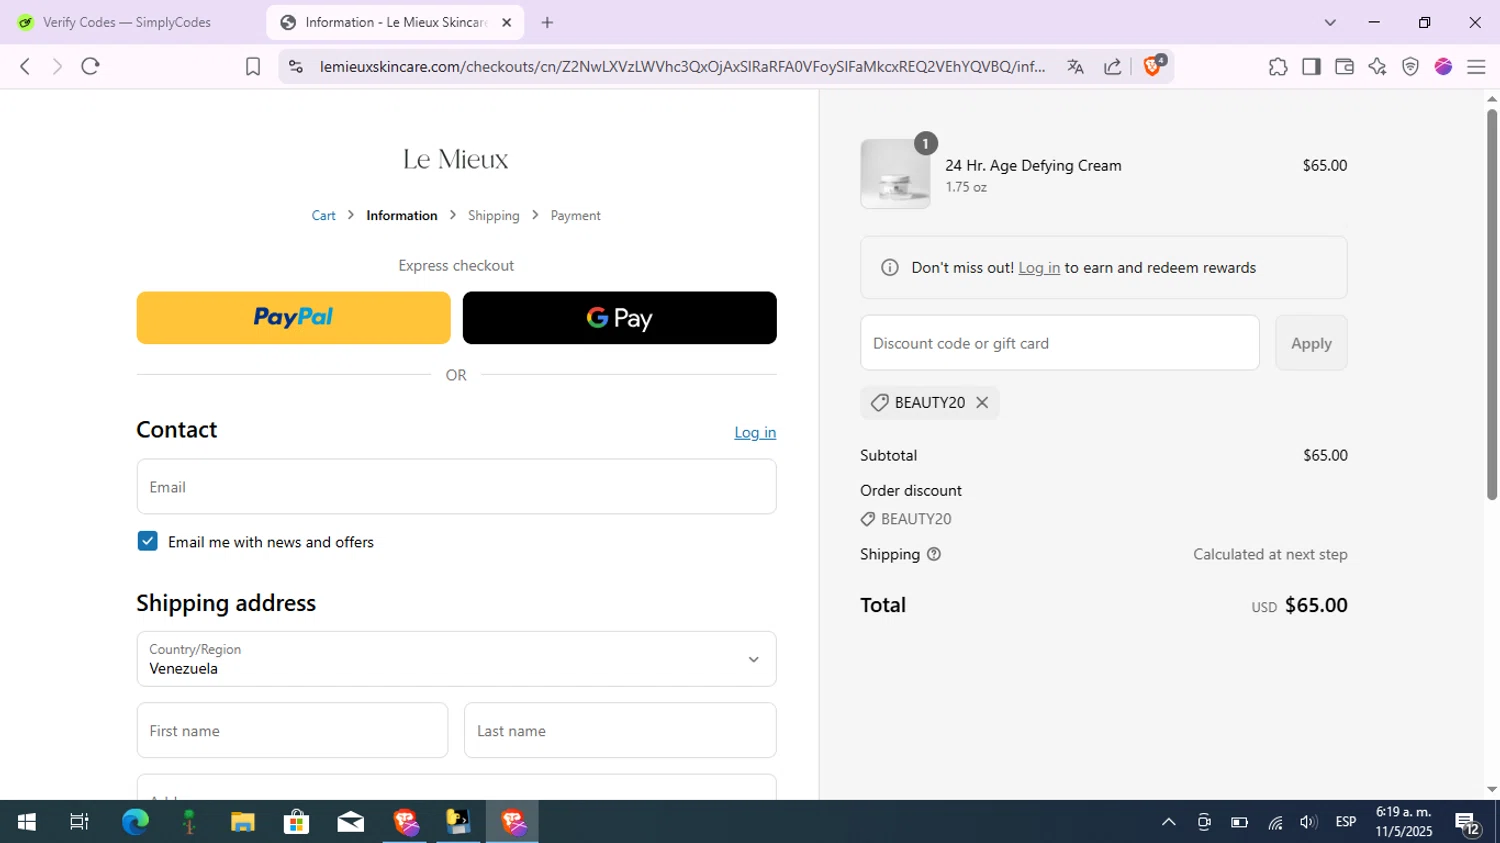Click the info icon in rewards notice
This screenshot has width=1500, height=843.
889,268
